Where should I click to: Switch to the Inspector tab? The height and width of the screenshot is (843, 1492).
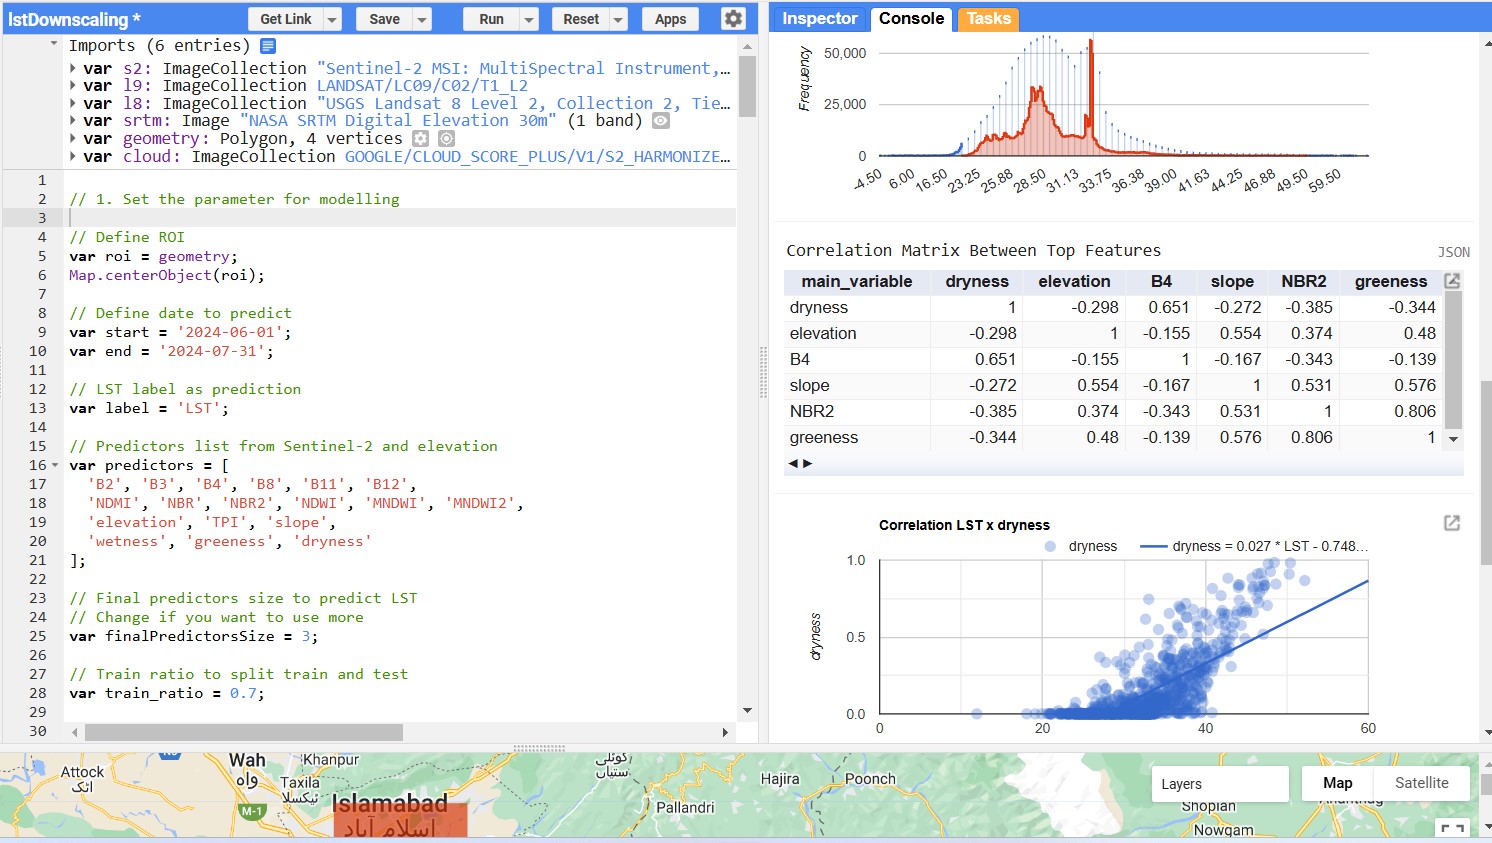pyautogui.click(x=819, y=18)
